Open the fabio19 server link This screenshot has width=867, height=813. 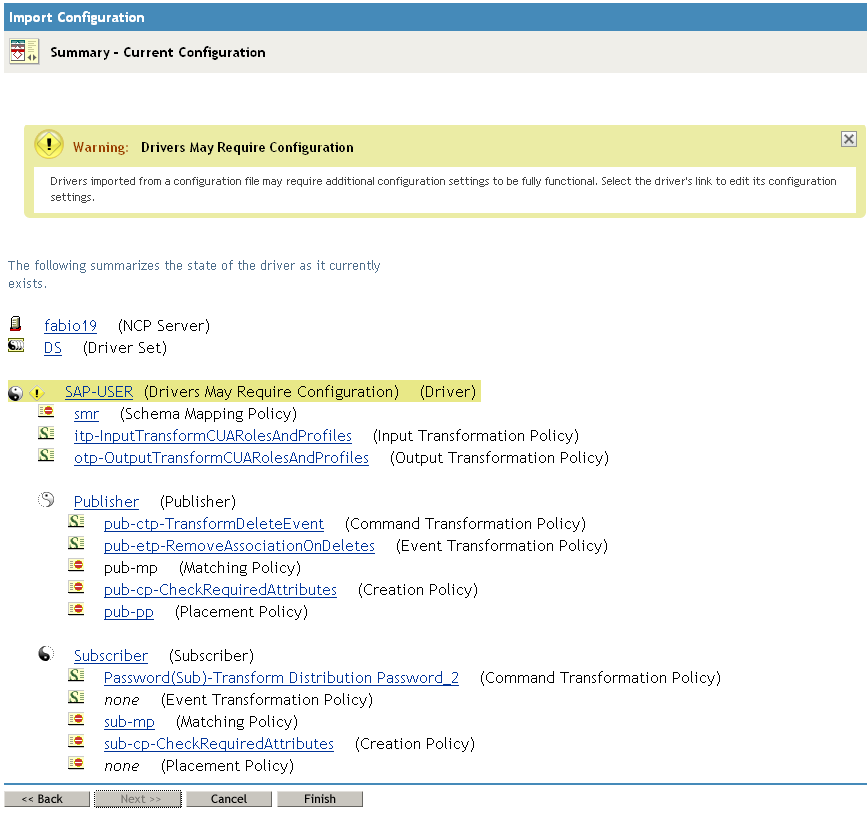coord(70,324)
